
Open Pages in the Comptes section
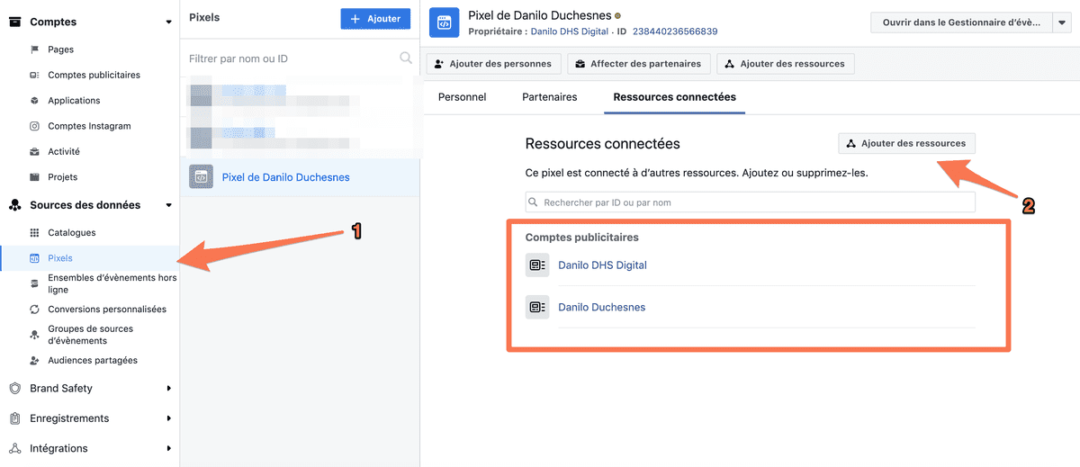61,49
